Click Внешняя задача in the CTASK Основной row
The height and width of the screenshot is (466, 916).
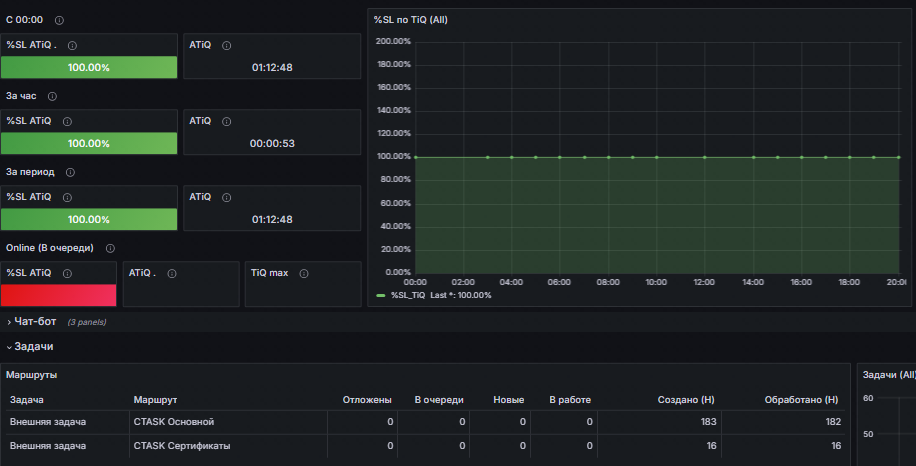pos(48,422)
